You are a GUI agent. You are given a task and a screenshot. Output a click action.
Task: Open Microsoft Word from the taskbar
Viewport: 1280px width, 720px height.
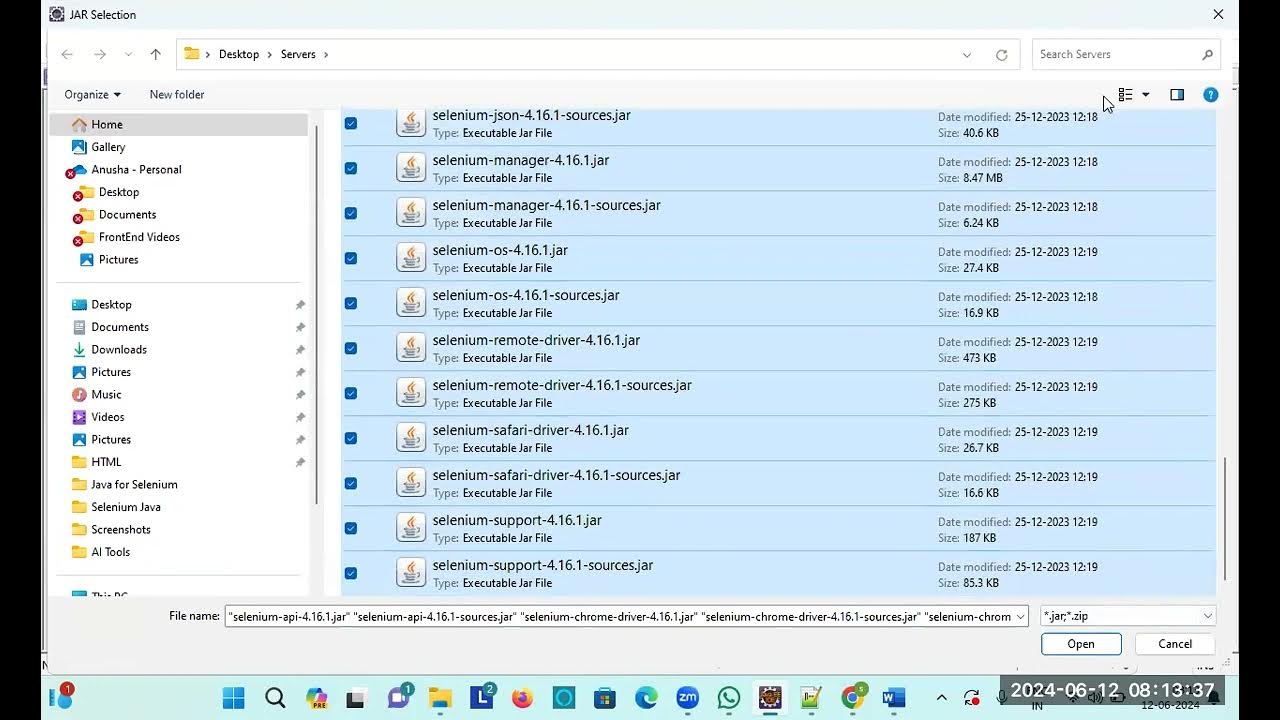point(894,698)
